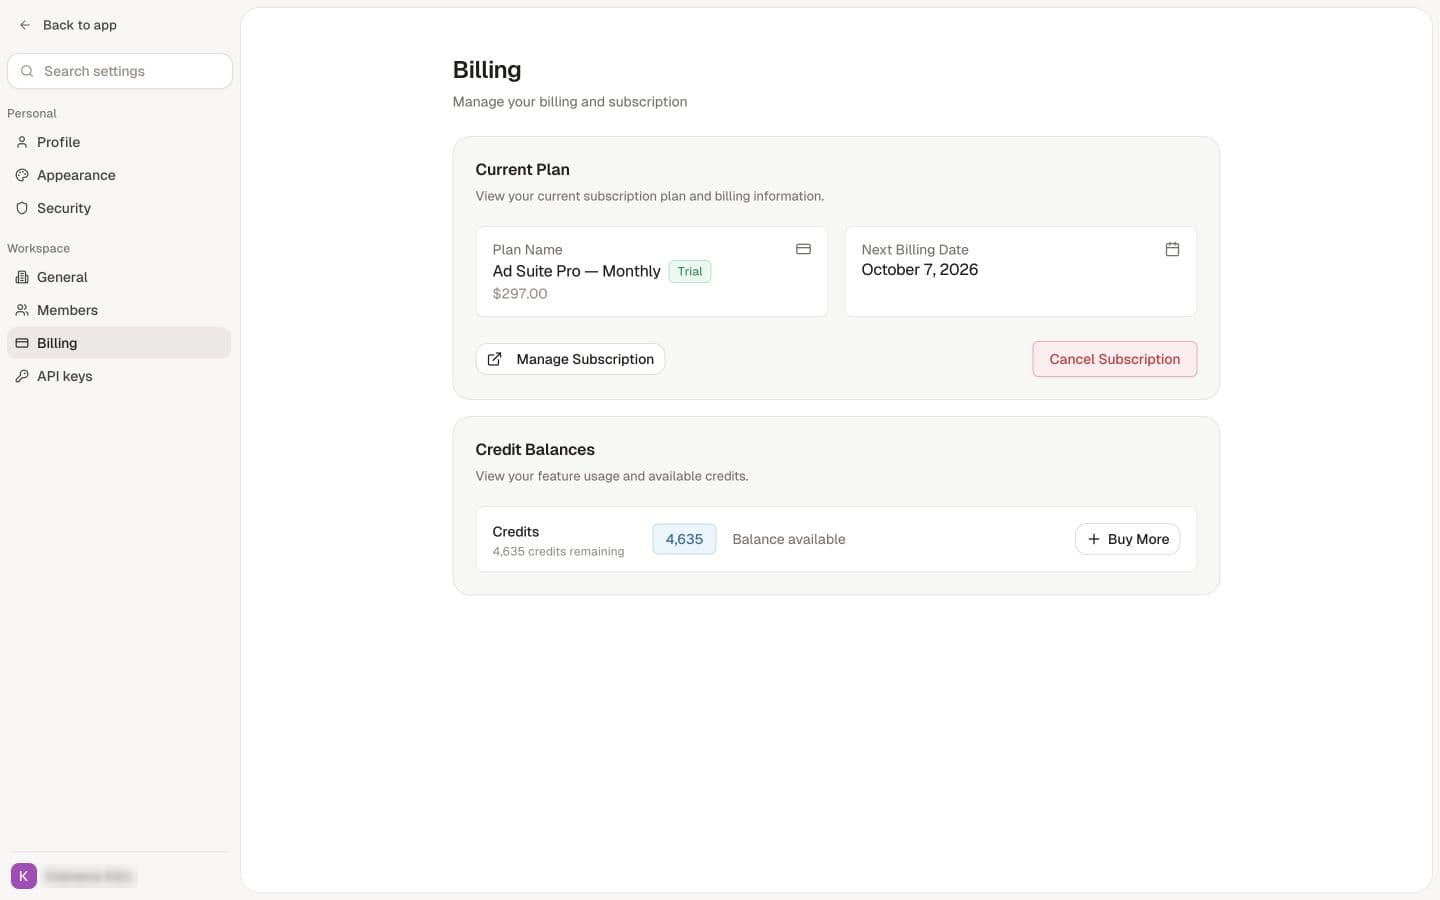Click the Cancel Subscription button
Image resolution: width=1440 pixels, height=900 pixels.
[1114, 359]
